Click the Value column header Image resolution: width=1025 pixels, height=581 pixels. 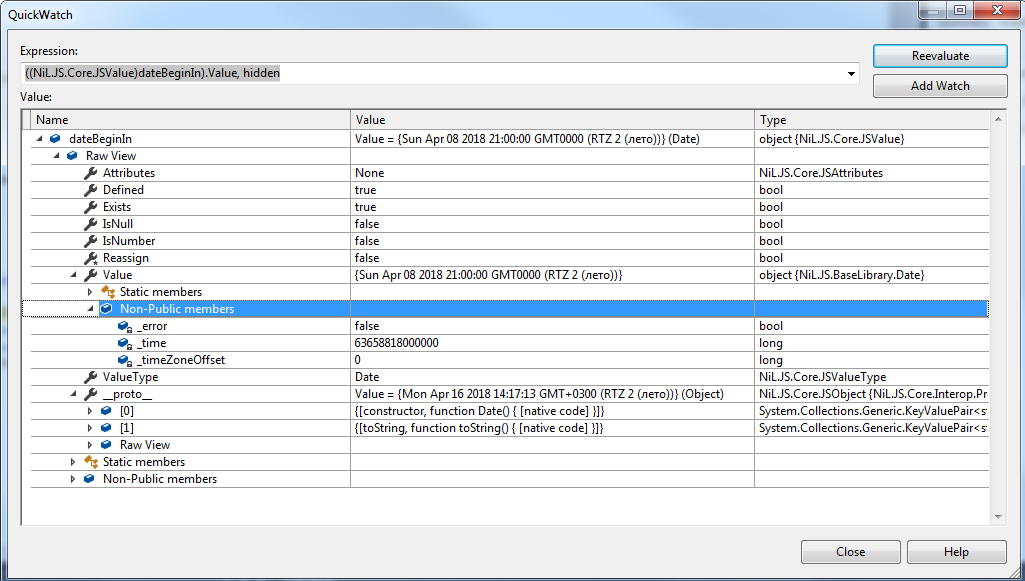click(x=550, y=119)
